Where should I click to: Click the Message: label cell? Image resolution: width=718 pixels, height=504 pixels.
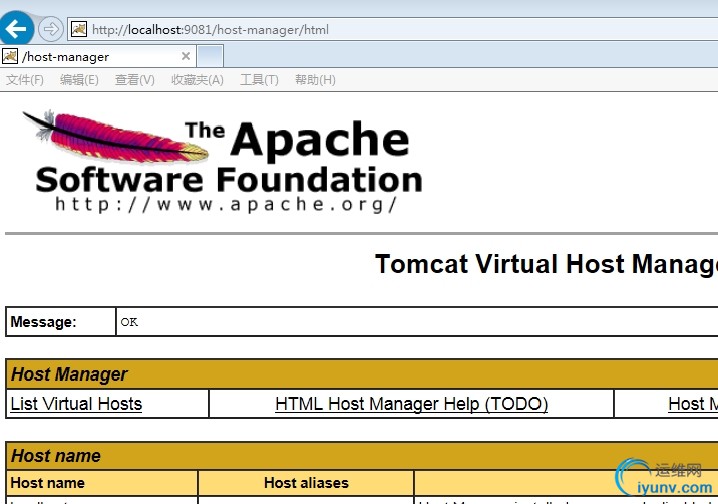(x=61, y=322)
